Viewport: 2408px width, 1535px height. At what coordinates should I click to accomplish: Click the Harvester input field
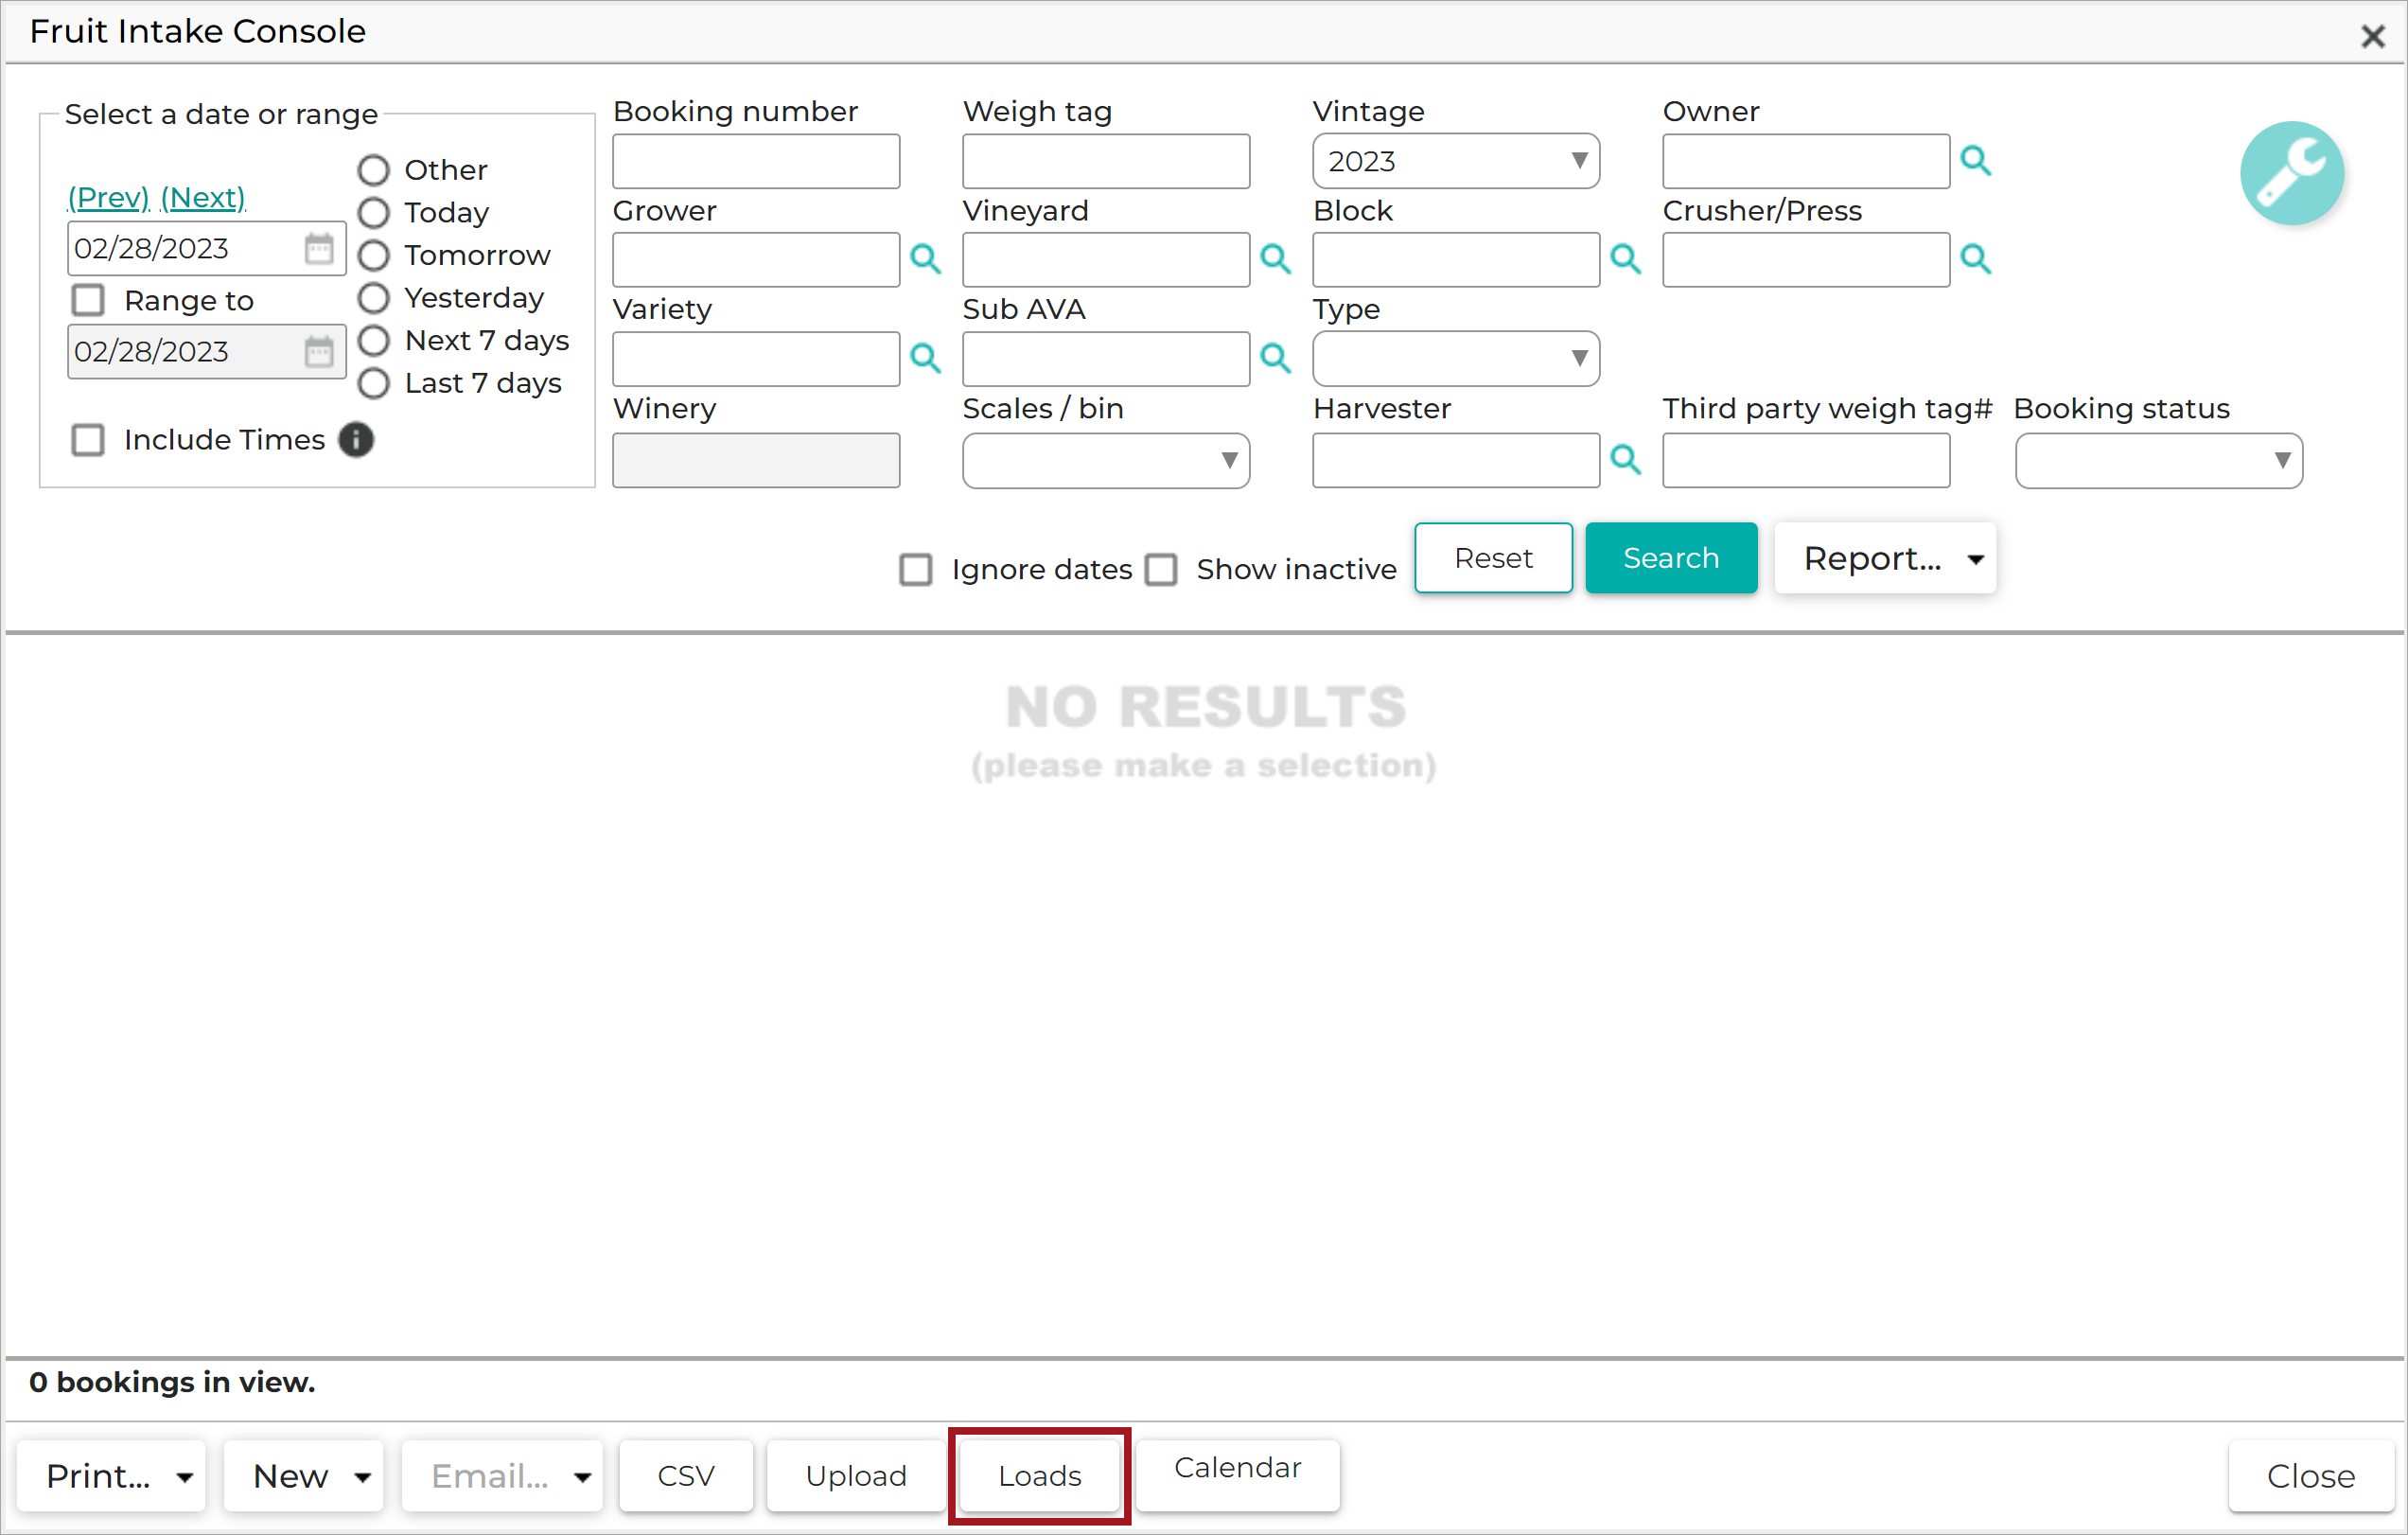tap(1456, 461)
